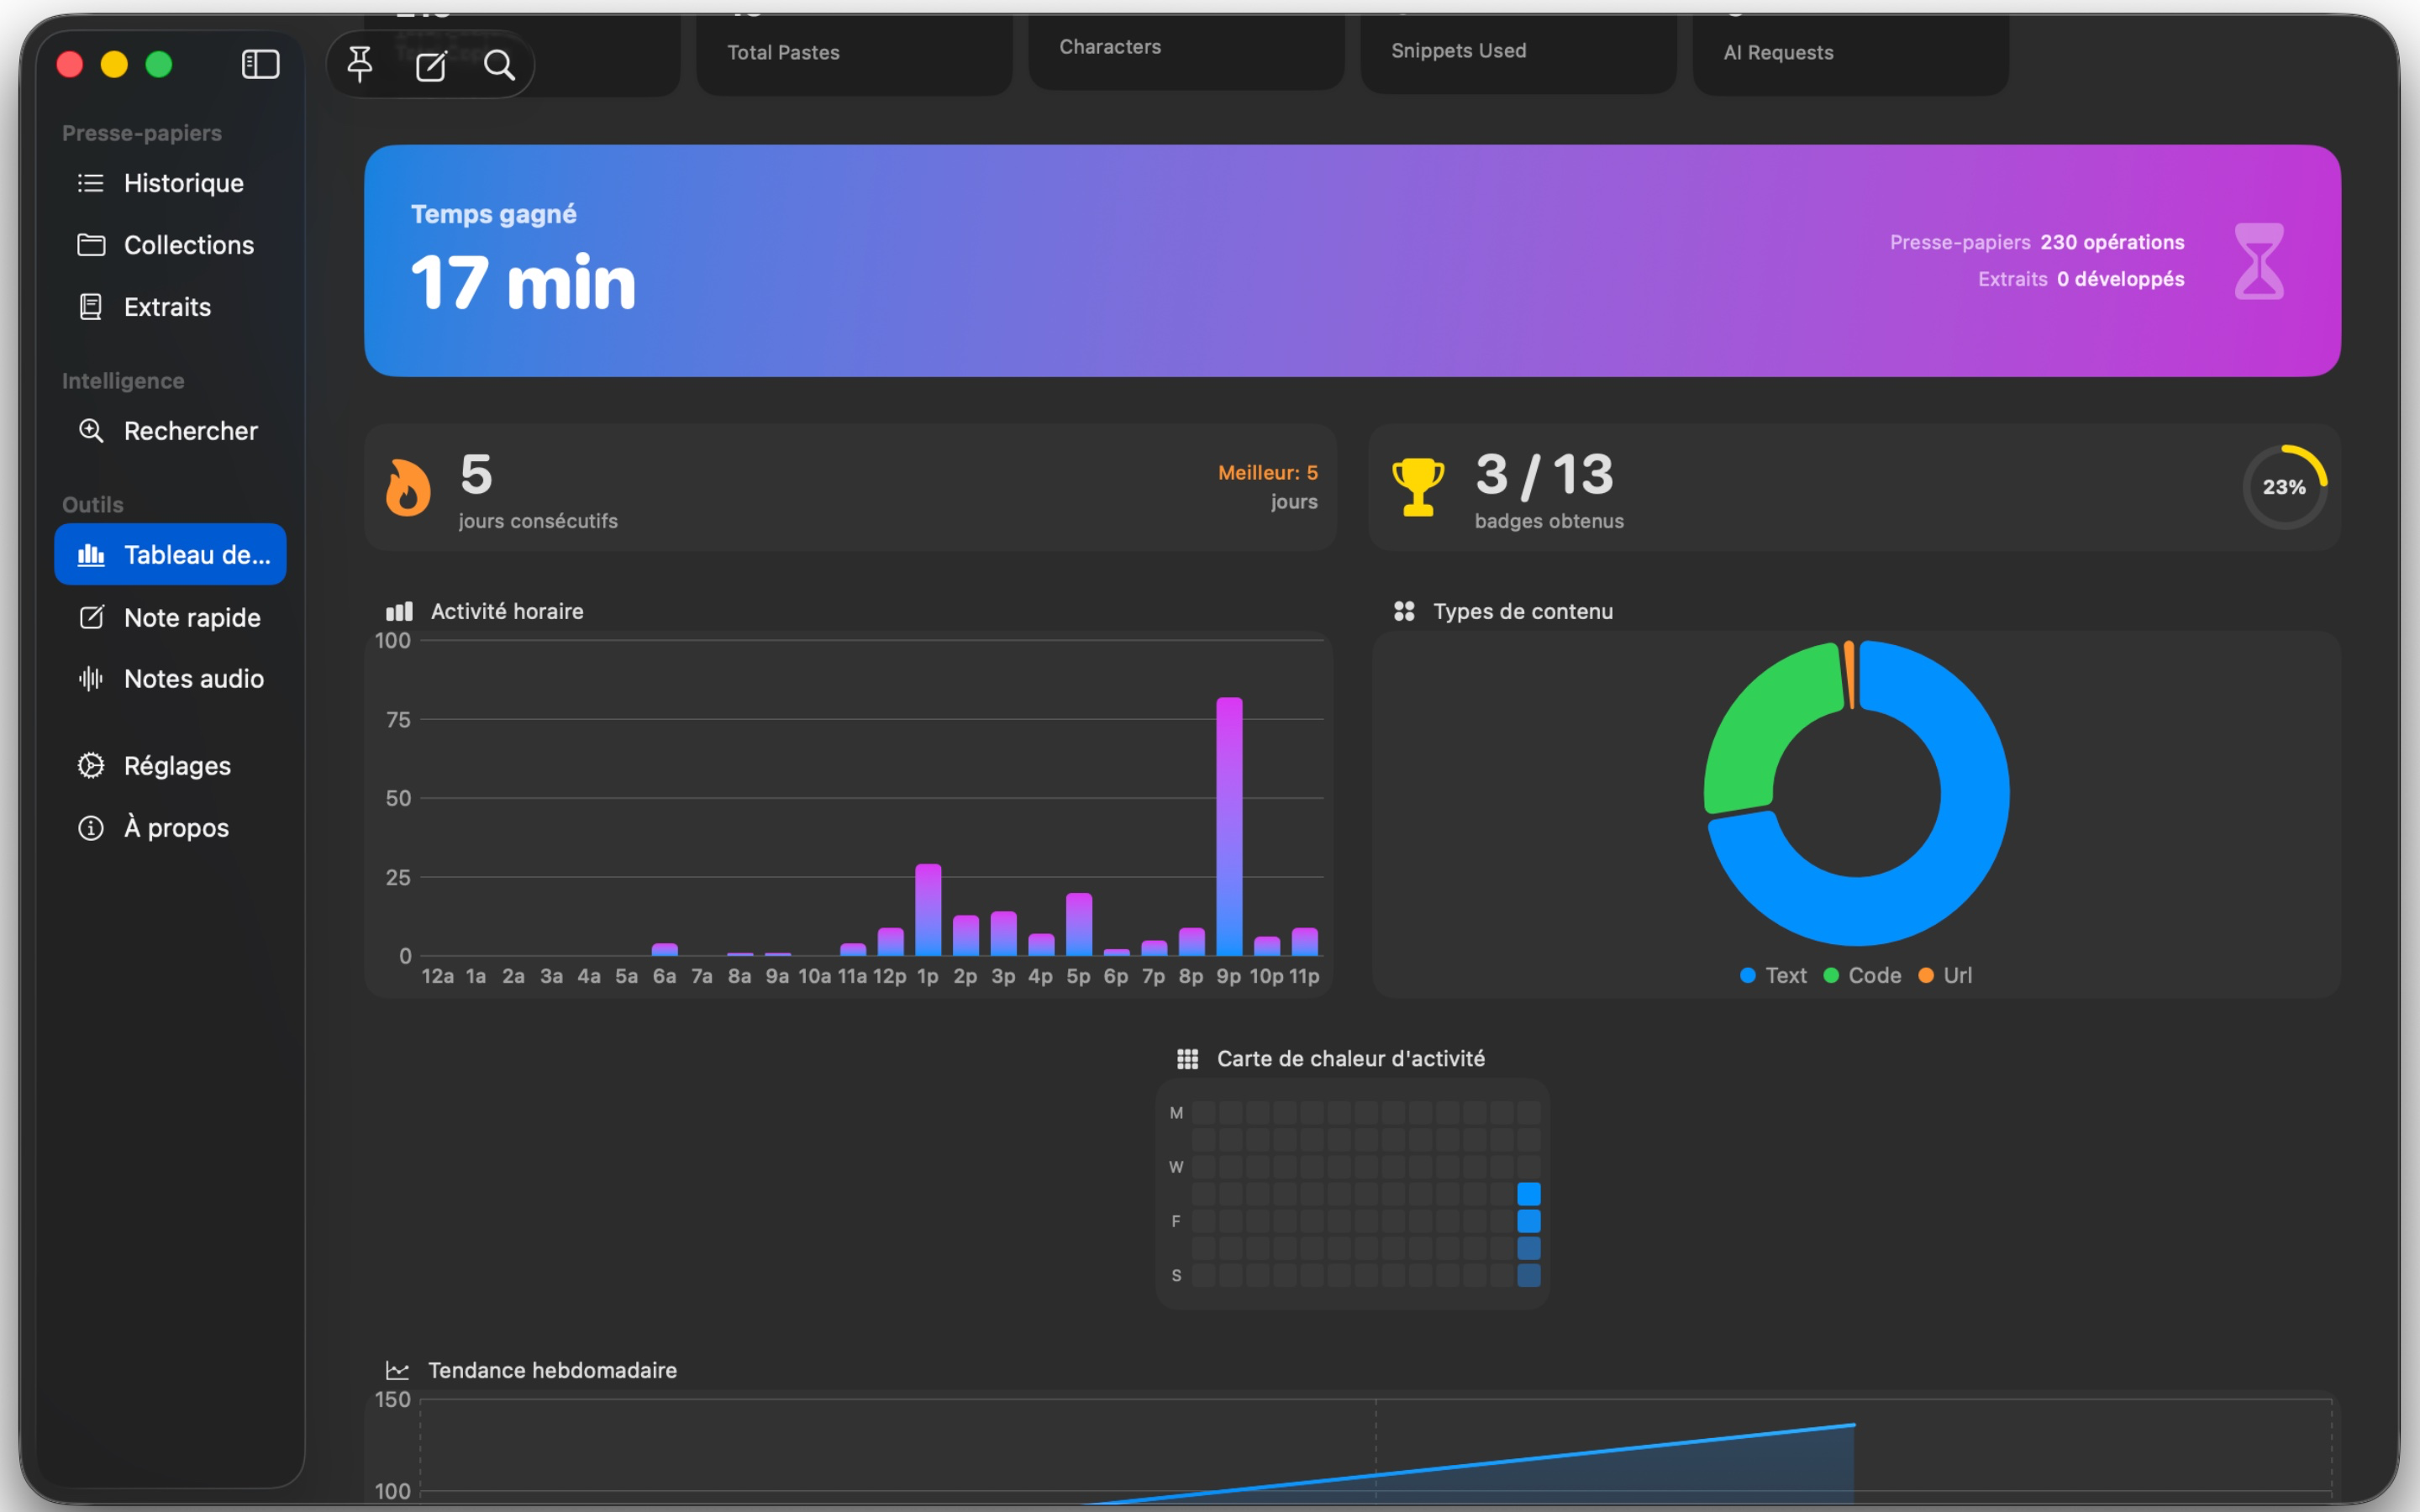Toggle the sidebar visibility button
This screenshot has height=1512, width=2420.
[x=260, y=65]
